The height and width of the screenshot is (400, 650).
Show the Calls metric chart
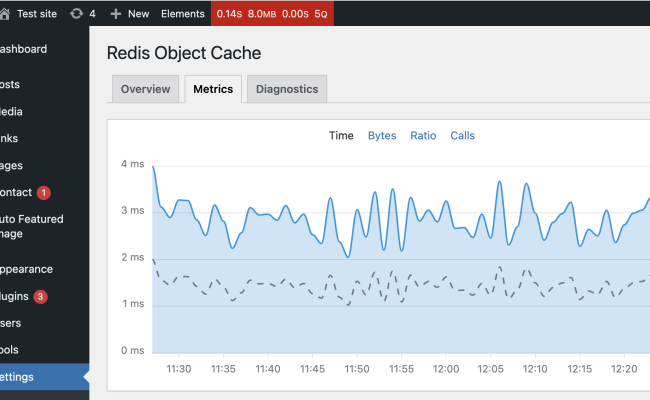[x=463, y=136]
